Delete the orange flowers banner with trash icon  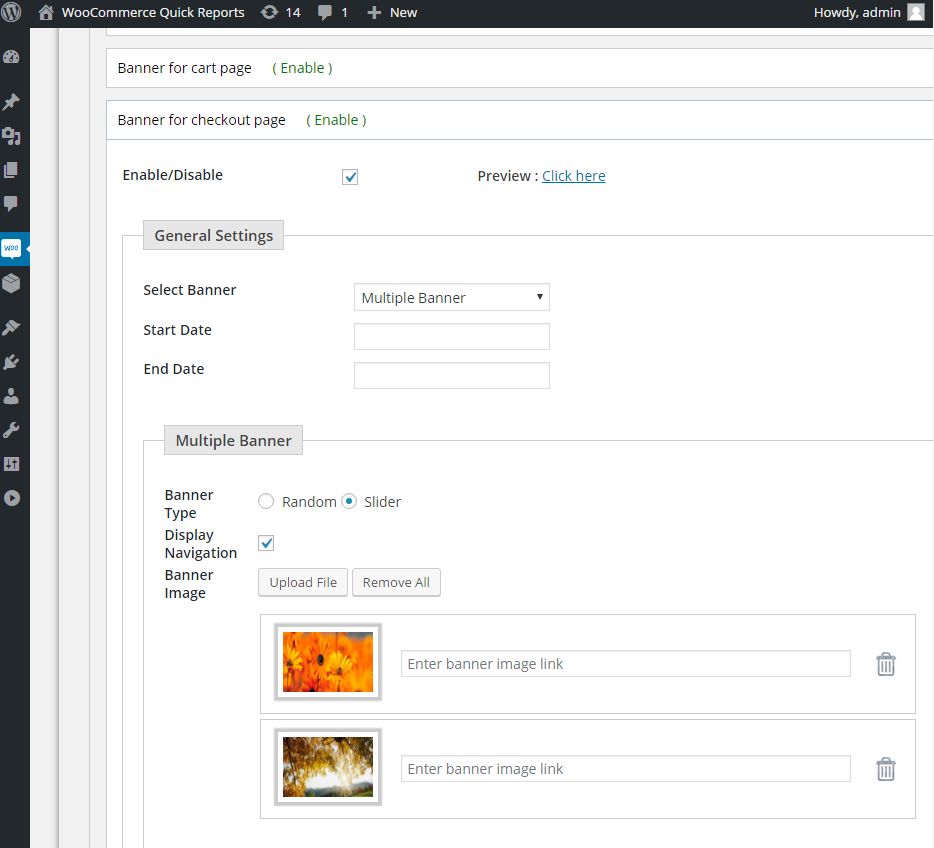click(x=886, y=664)
